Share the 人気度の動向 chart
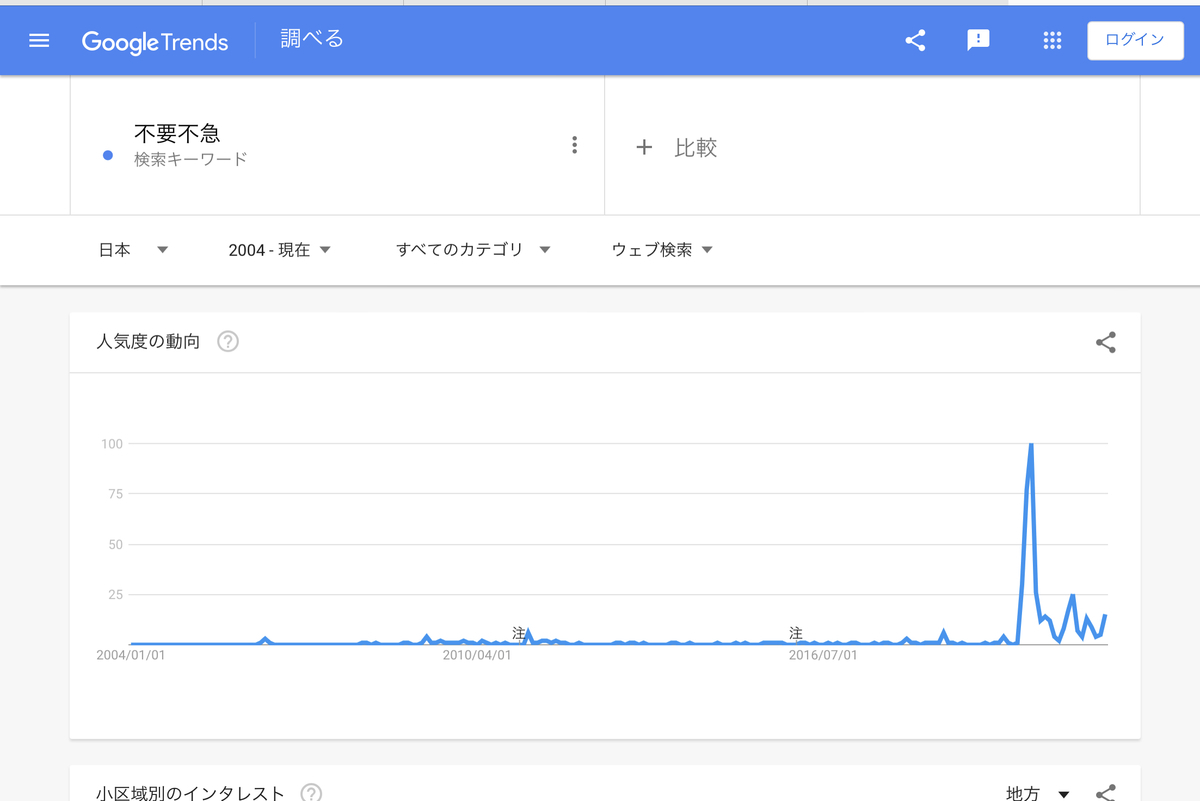Viewport: 1200px width, 801px height. pos(1105,341)
